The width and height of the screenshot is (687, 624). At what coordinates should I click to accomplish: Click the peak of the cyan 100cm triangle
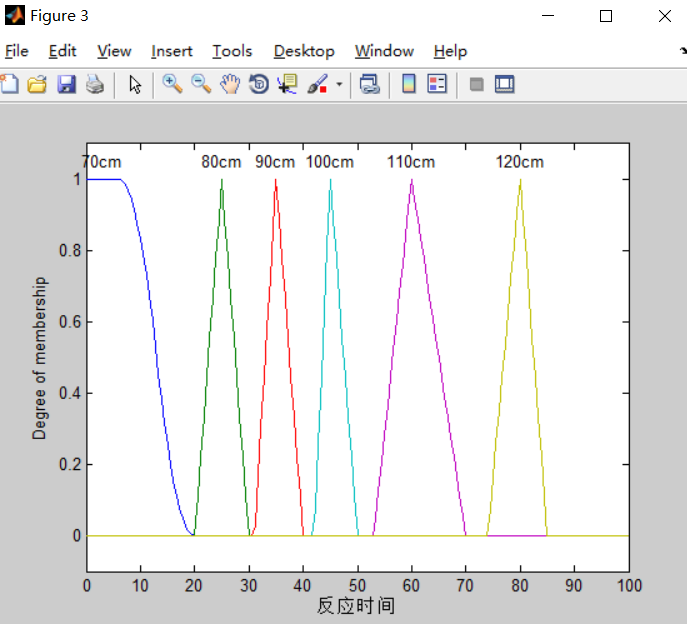[331, 180]
